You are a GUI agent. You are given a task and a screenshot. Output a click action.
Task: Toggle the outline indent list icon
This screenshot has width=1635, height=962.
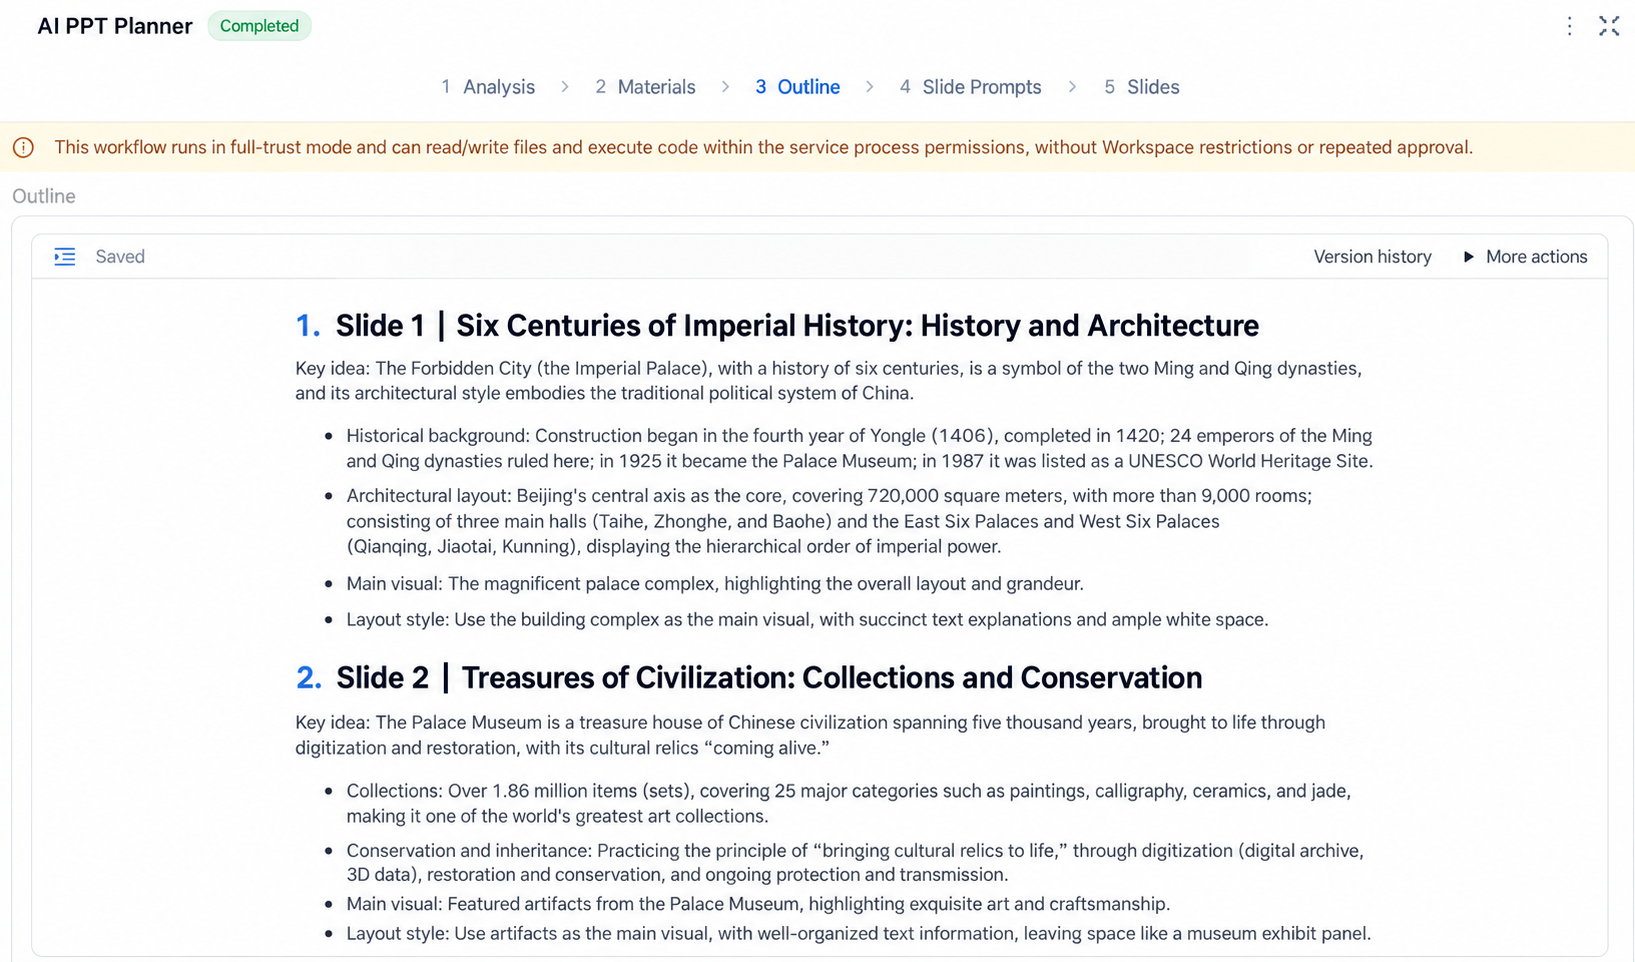(x=65, y=257)
